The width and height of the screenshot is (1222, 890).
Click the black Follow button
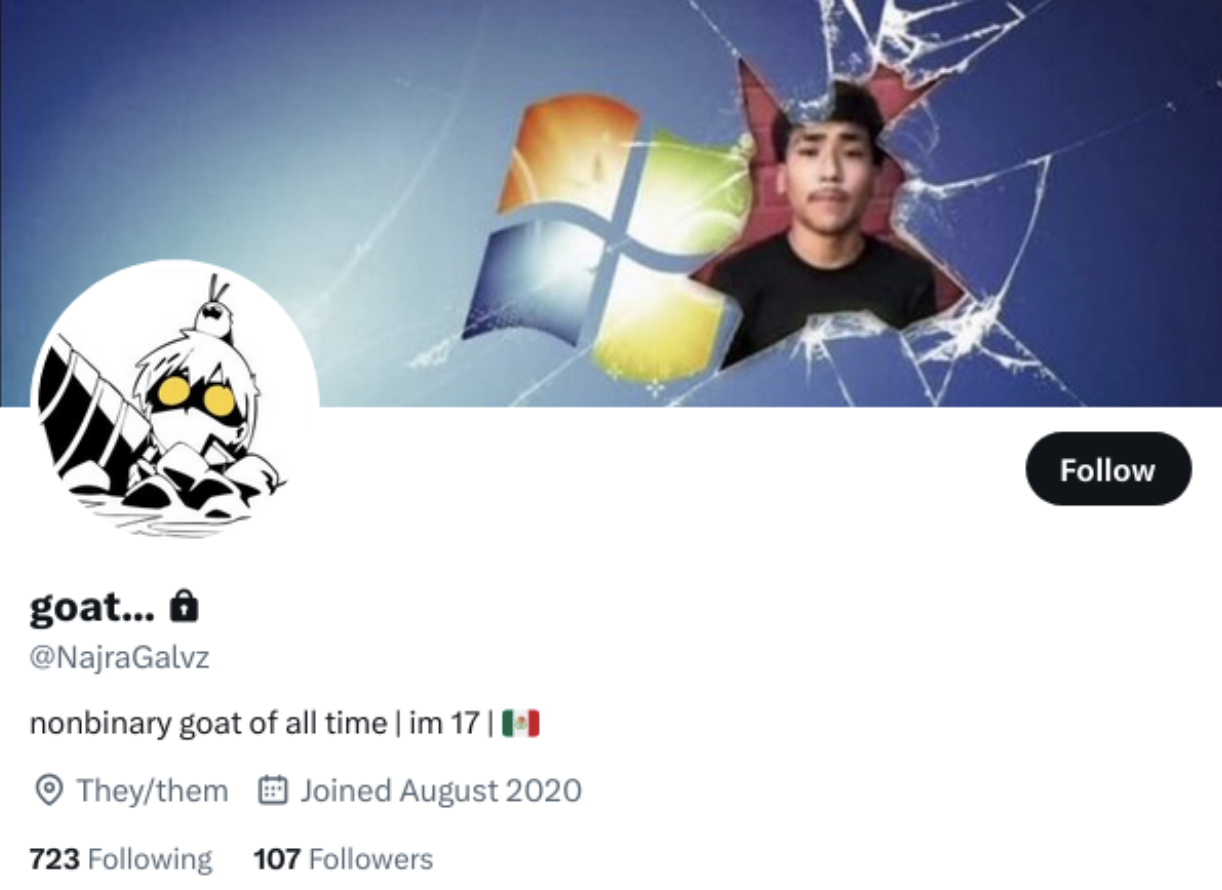[1108, 469]
